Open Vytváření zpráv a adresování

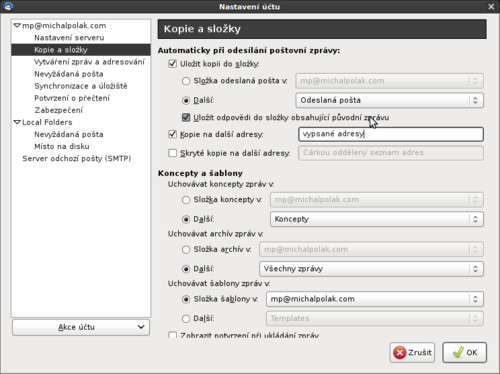[89, 62]
